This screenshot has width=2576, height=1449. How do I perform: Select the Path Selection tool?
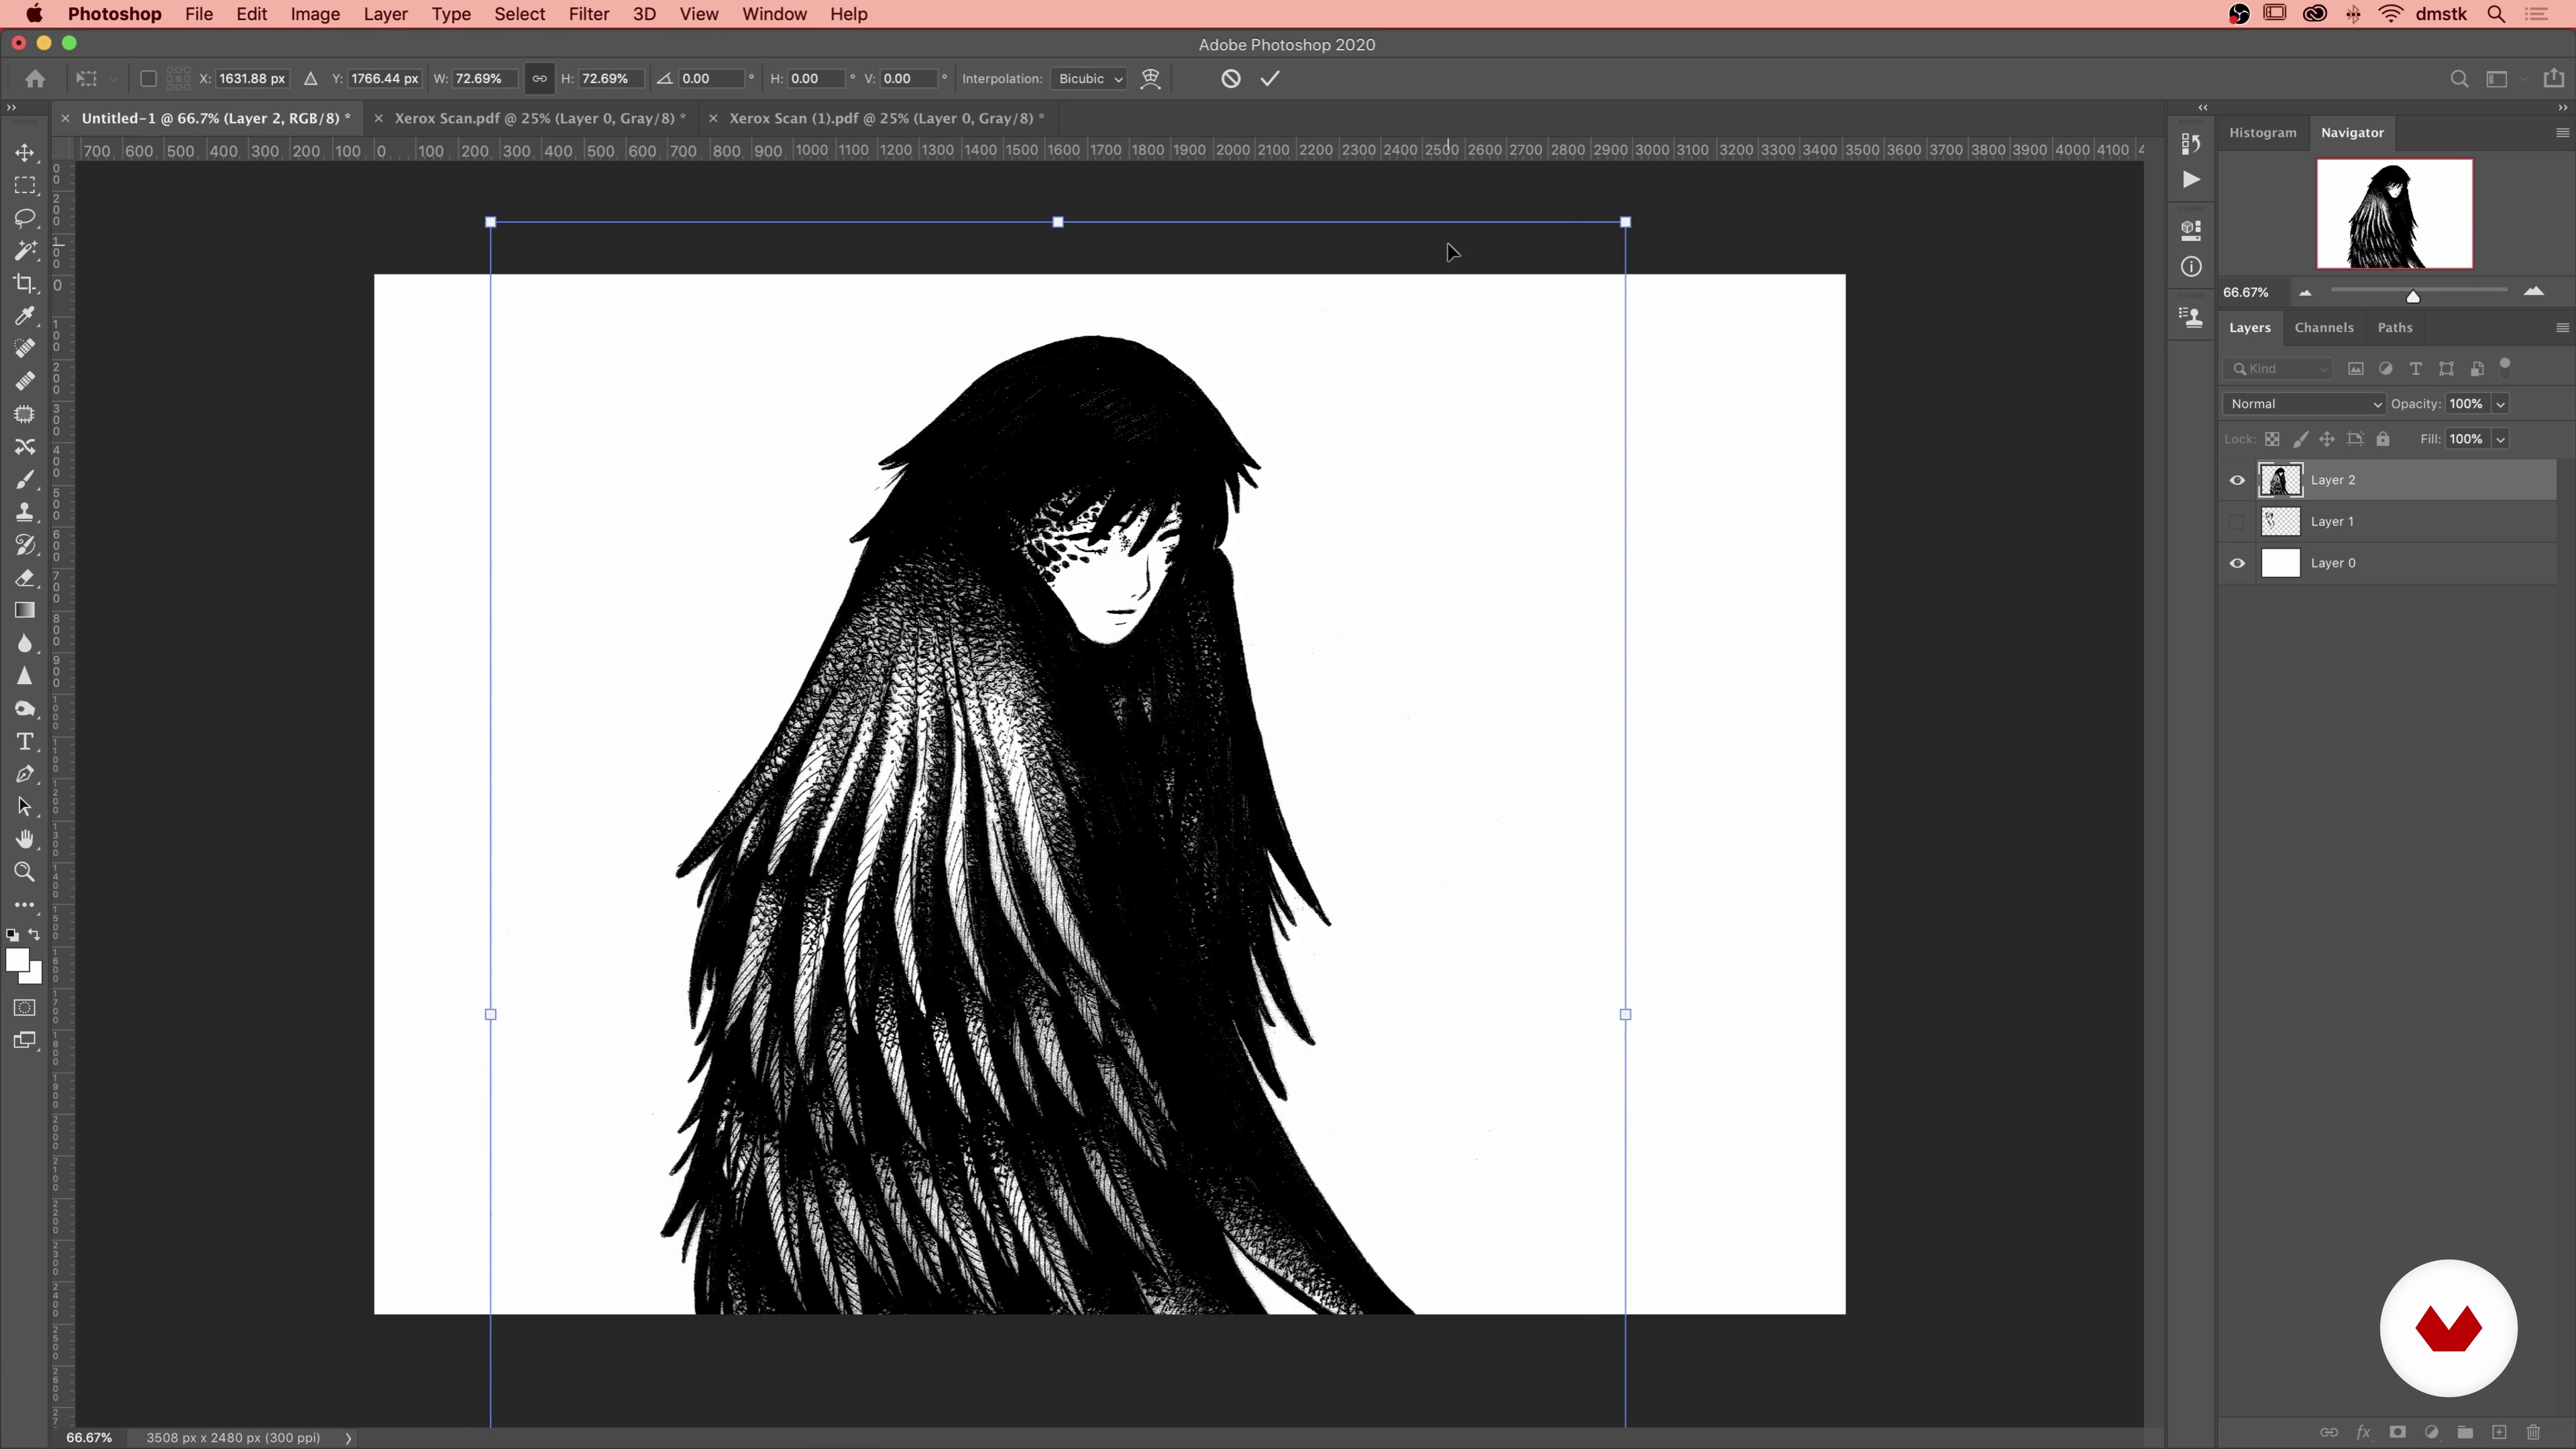point(24,806)
